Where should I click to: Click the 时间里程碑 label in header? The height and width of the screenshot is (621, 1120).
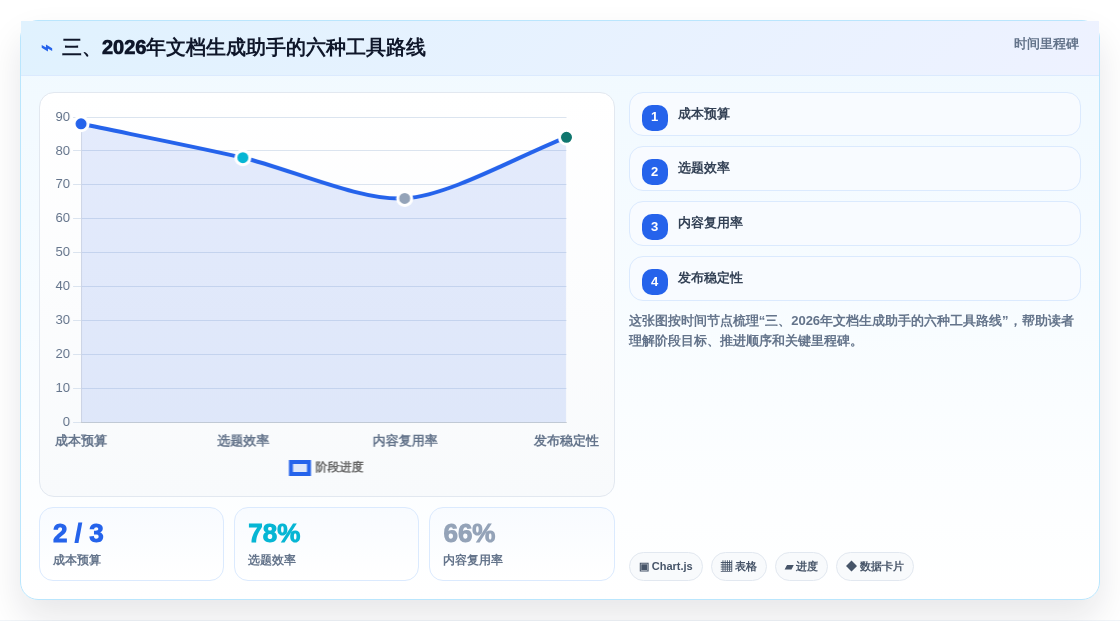pyautogui.click(x=1046, y=44)
